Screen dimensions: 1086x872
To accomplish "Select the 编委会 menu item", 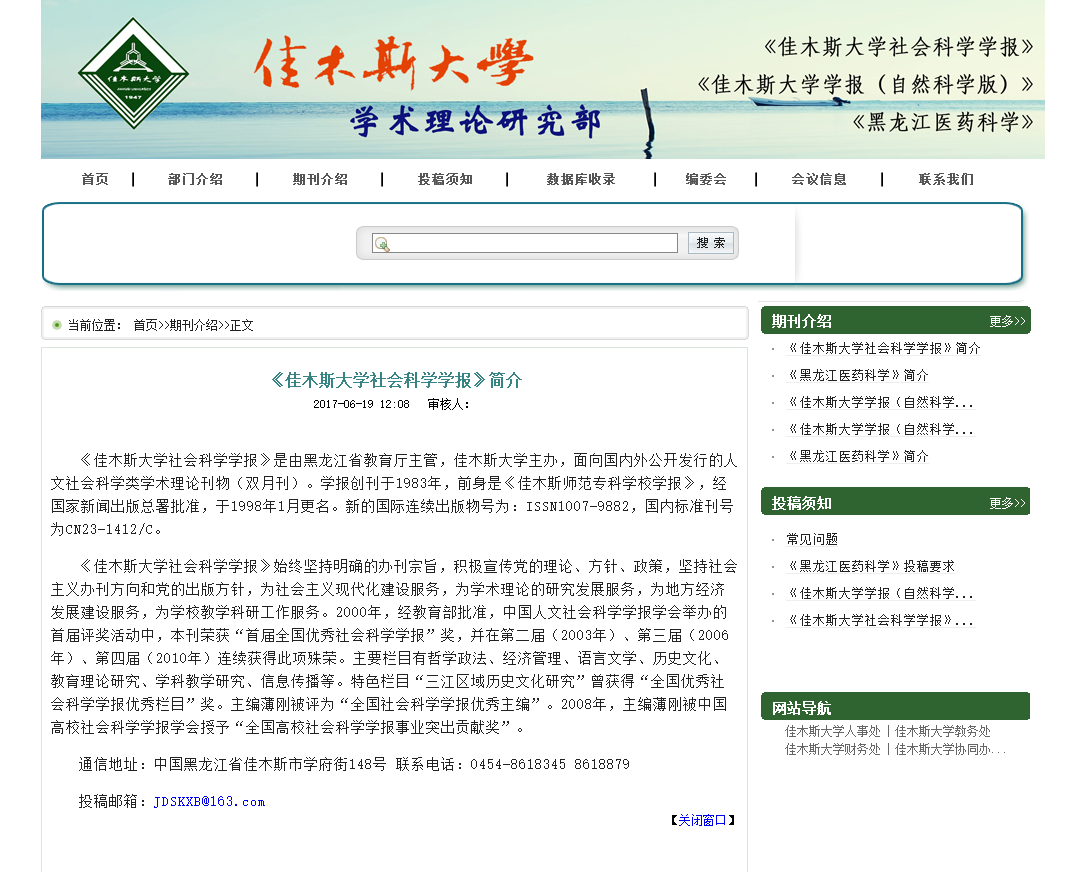I will (706, 179).
